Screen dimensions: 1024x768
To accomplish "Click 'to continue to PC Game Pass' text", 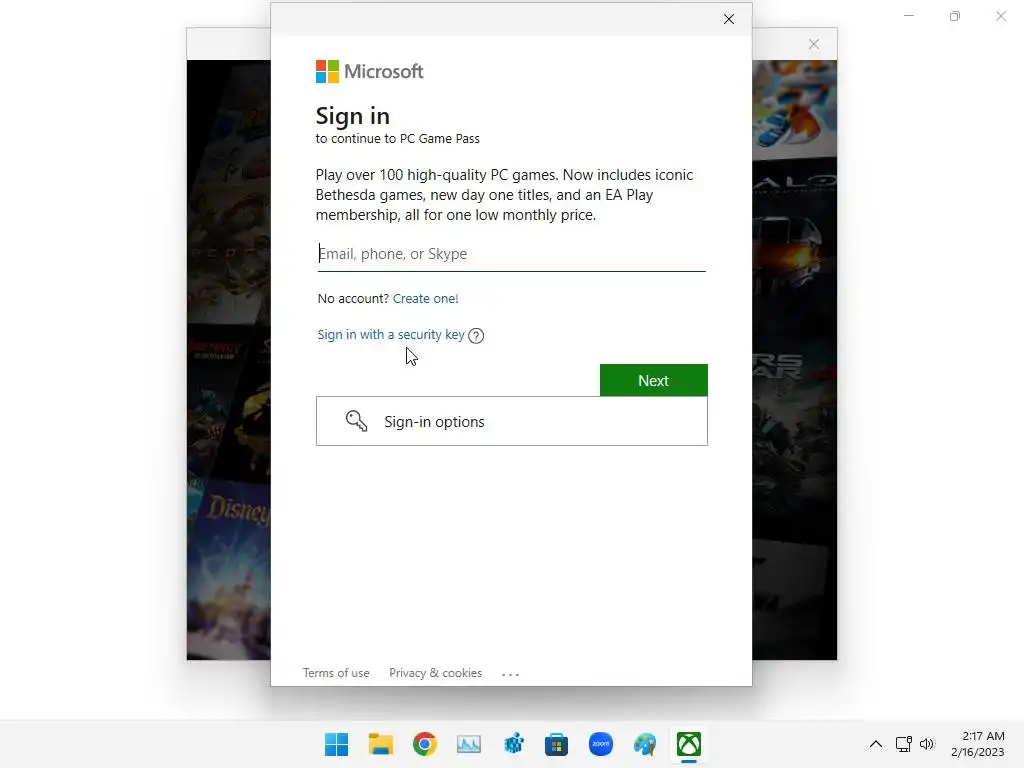I will (397, 138).
